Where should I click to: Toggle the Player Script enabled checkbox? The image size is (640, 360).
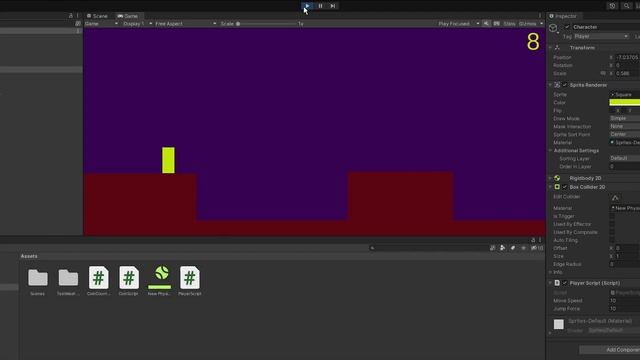565,283
